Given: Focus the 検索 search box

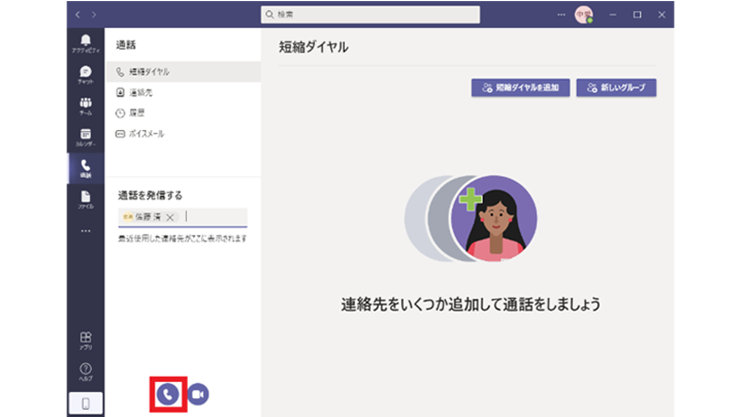Looking at the screenshot, I should point(370,15).
